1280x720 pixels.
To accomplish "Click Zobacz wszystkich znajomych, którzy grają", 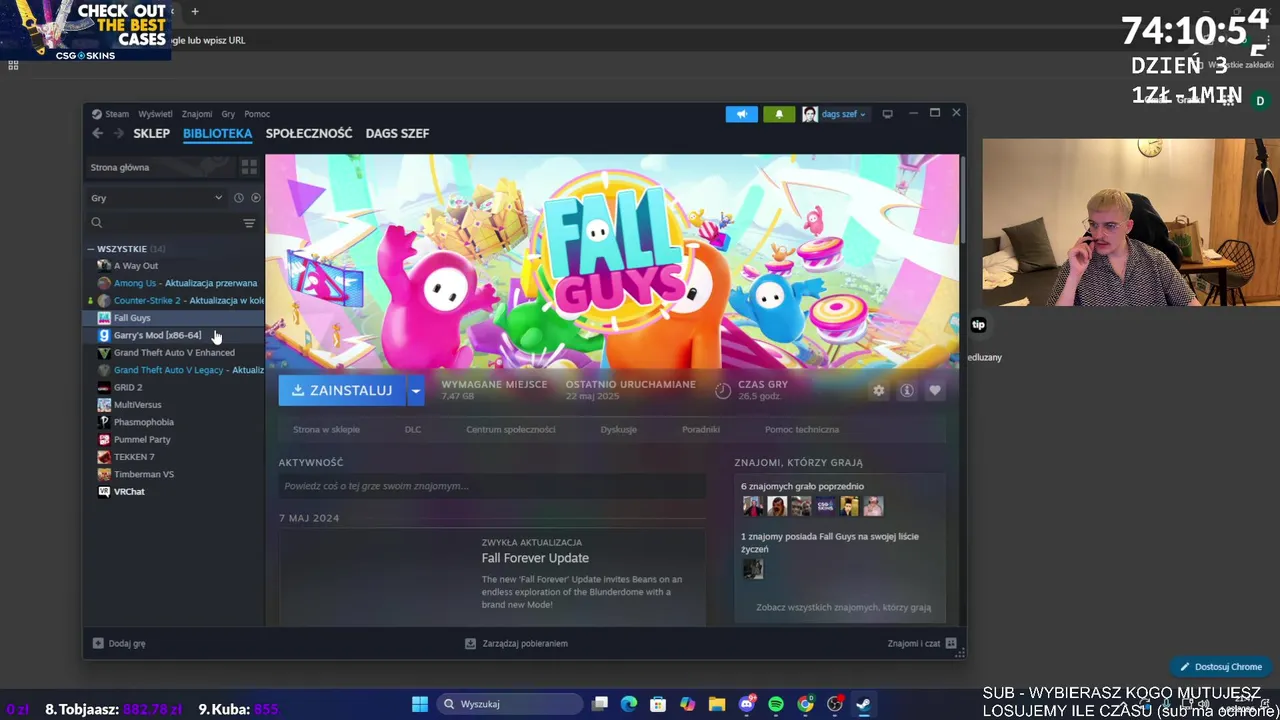I will pos(844,607).
